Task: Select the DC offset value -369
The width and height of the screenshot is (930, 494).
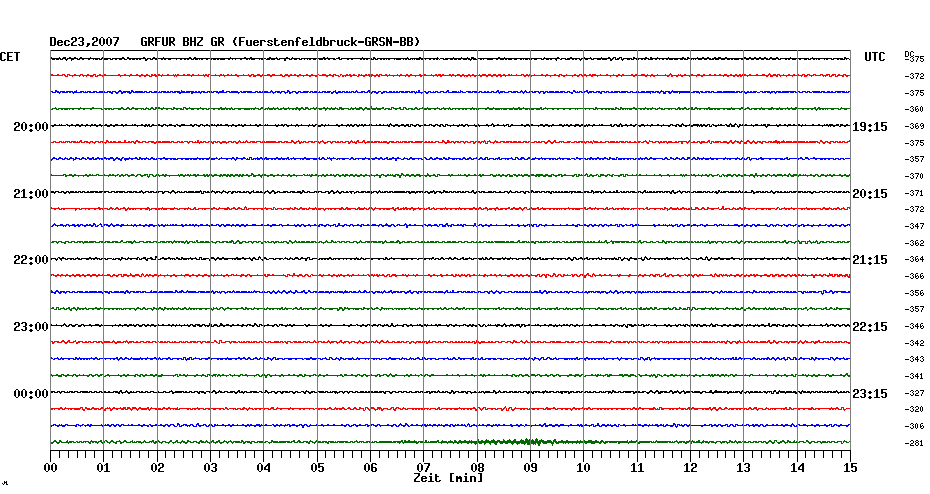Action: [914, 126]
